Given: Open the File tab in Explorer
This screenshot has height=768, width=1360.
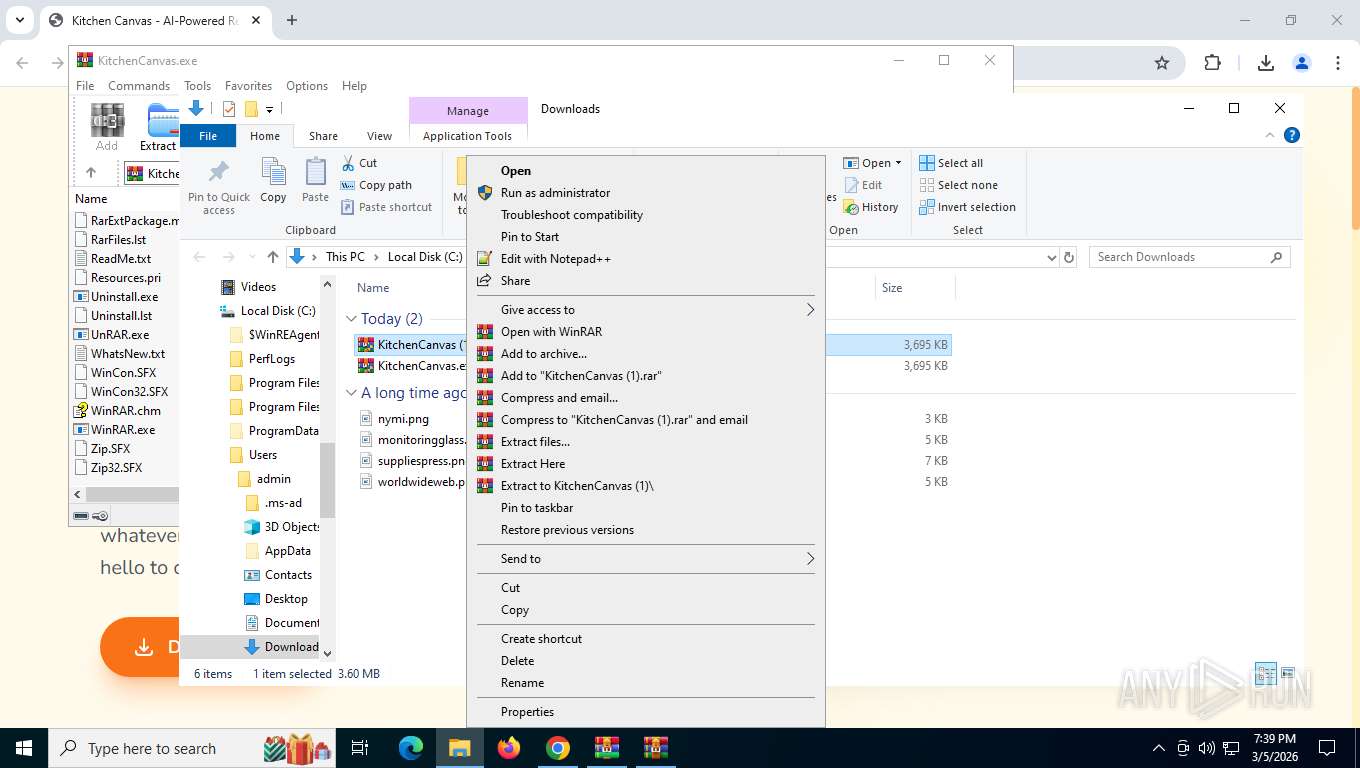Looking at the screenshot, I should click(x=208, y=136).
